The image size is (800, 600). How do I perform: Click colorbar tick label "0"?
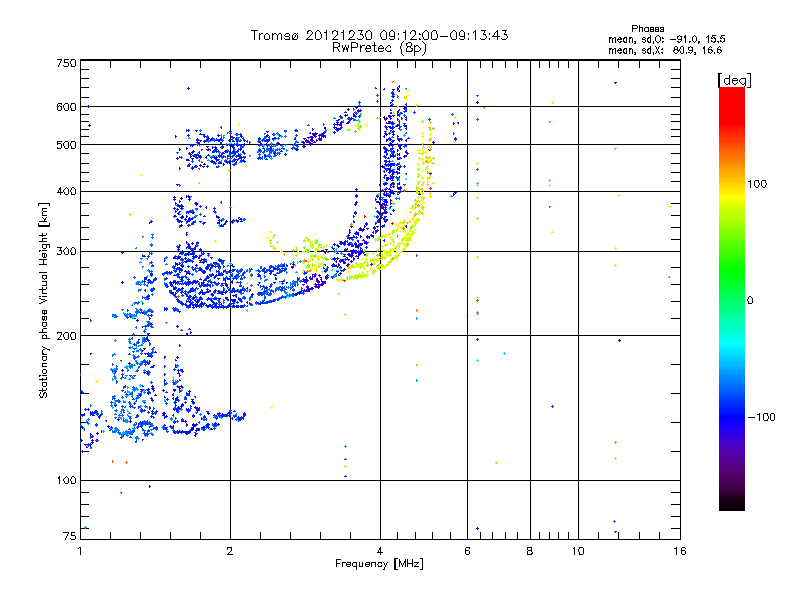click(x=750, y=301)
